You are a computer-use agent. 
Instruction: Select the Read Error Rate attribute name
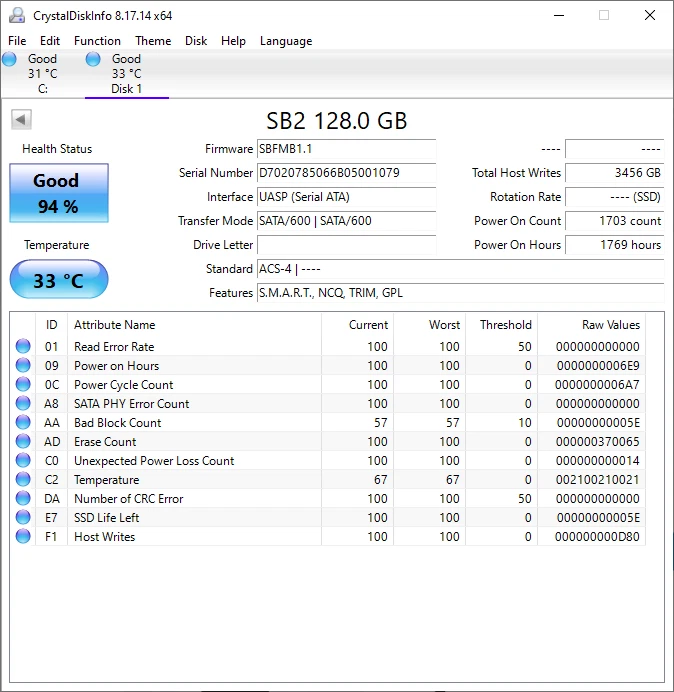click(114, 347)
